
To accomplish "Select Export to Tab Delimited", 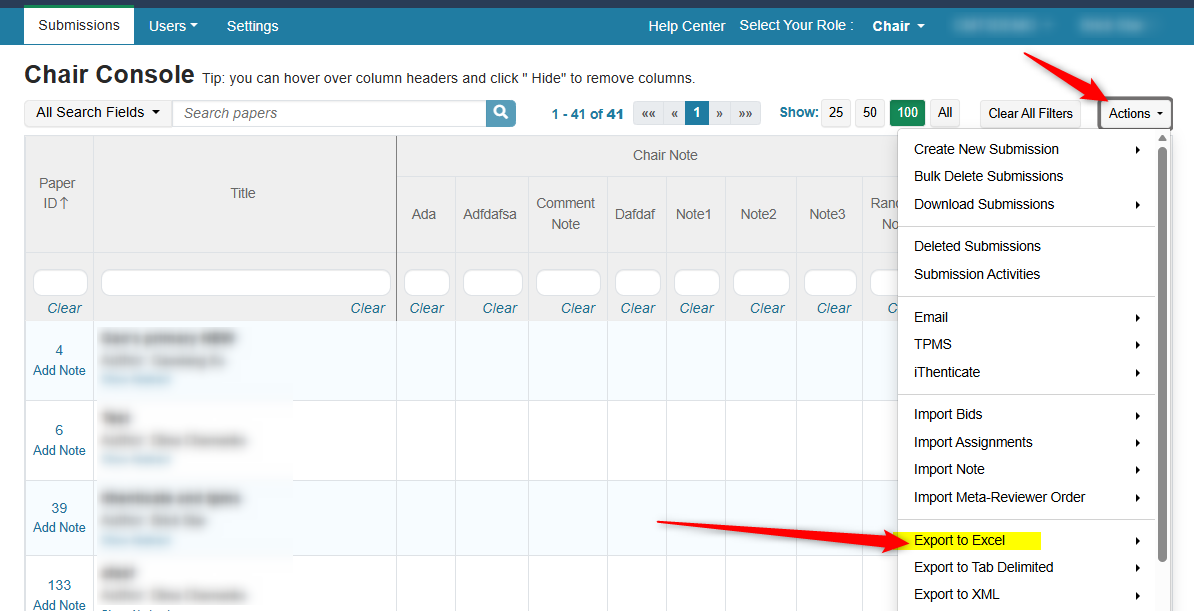I will coord(1027,568).
